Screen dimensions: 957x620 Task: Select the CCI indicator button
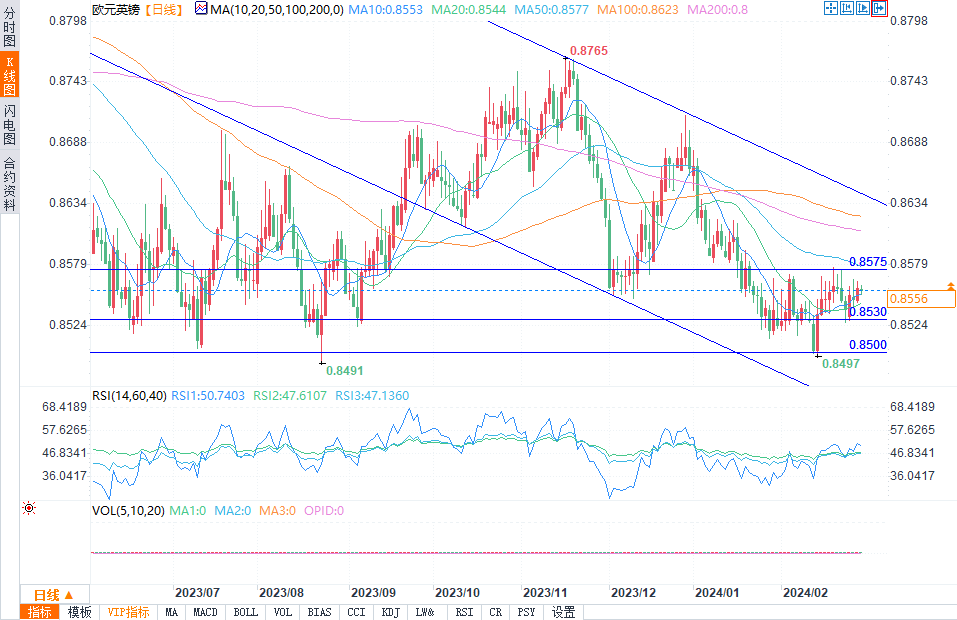[x=356, y=612]
